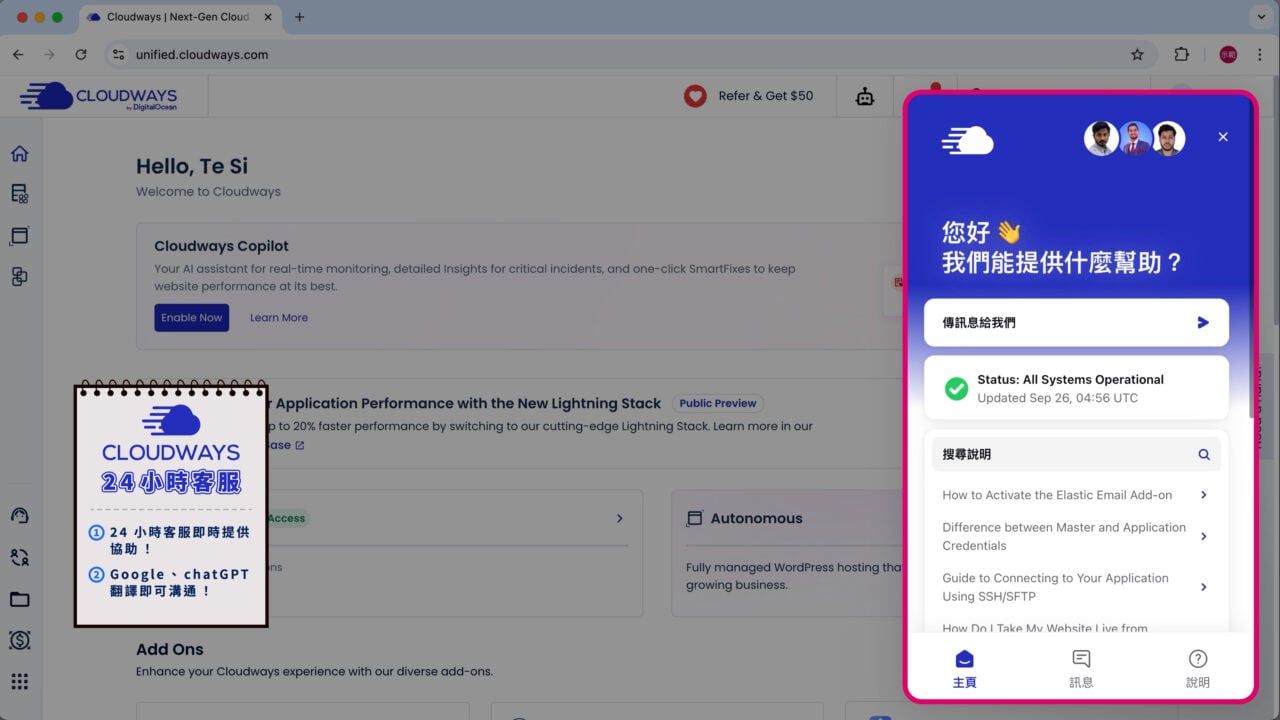
Task: Open the 說明 tab in chat widget
Action: tap(1197, 666)
